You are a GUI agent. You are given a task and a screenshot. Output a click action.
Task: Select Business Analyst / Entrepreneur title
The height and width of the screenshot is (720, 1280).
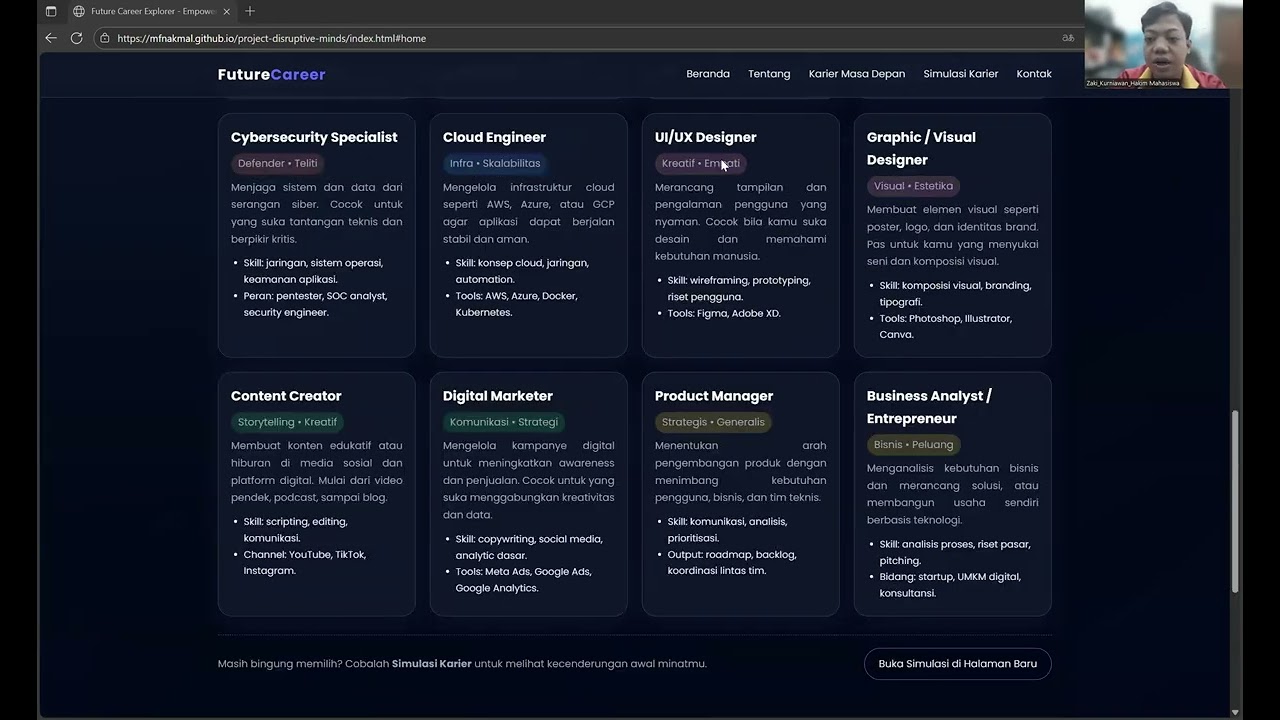tap(929, 407)
